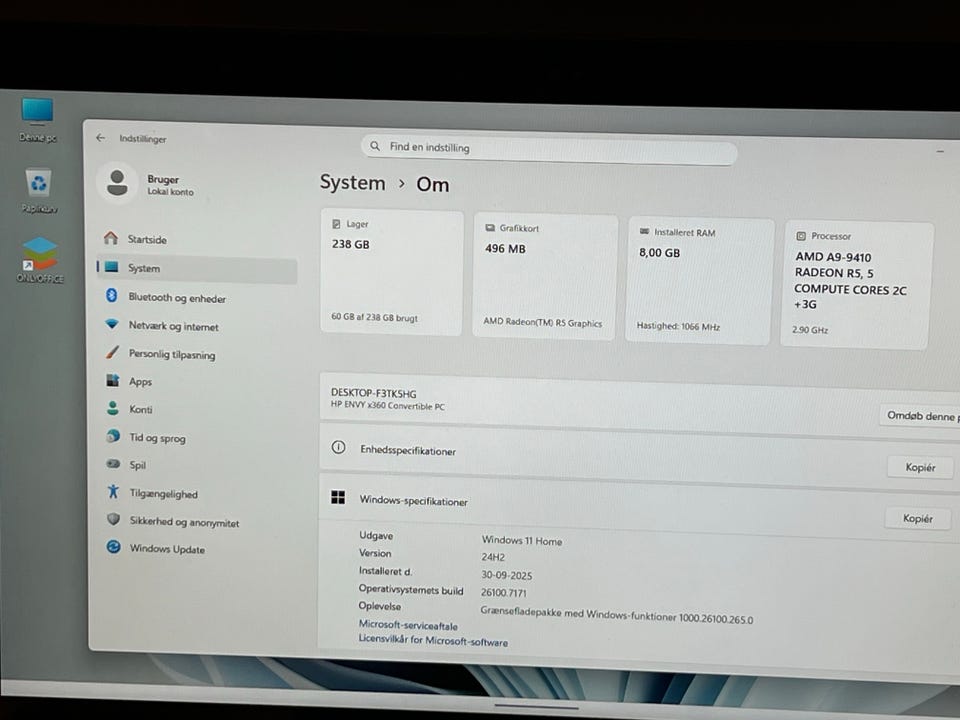Click the Windows 11 Home edition value
960x720 pixels.
coord(522,540)
